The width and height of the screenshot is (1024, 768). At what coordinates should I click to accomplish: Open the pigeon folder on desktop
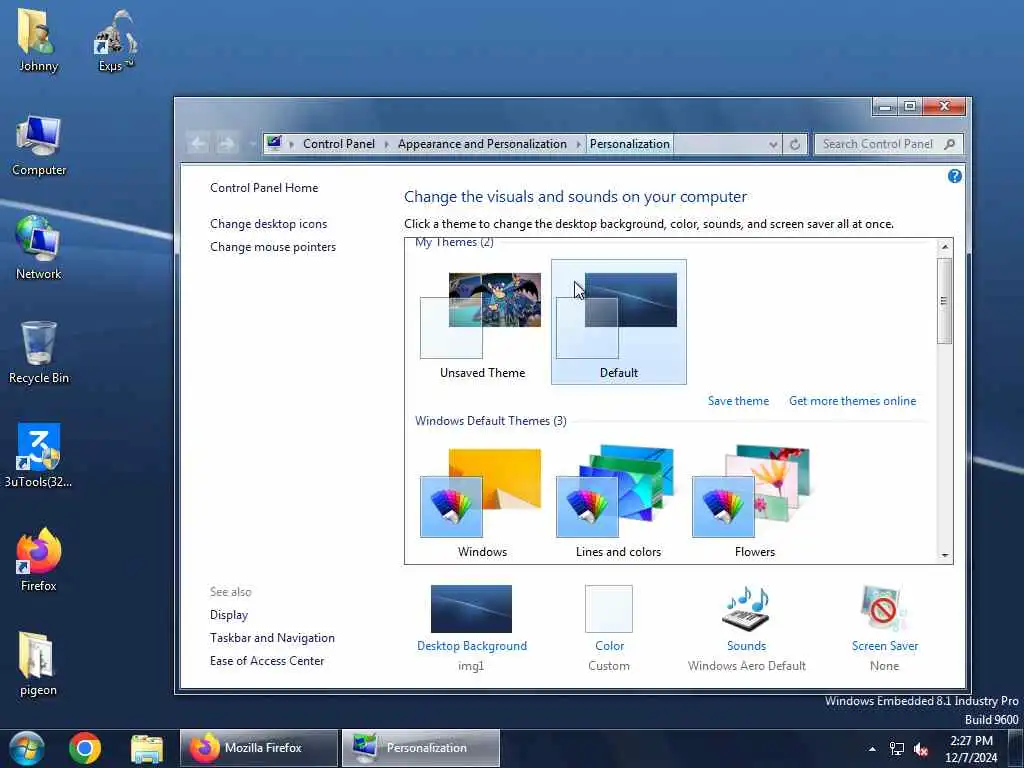click(x=39, y=664)
